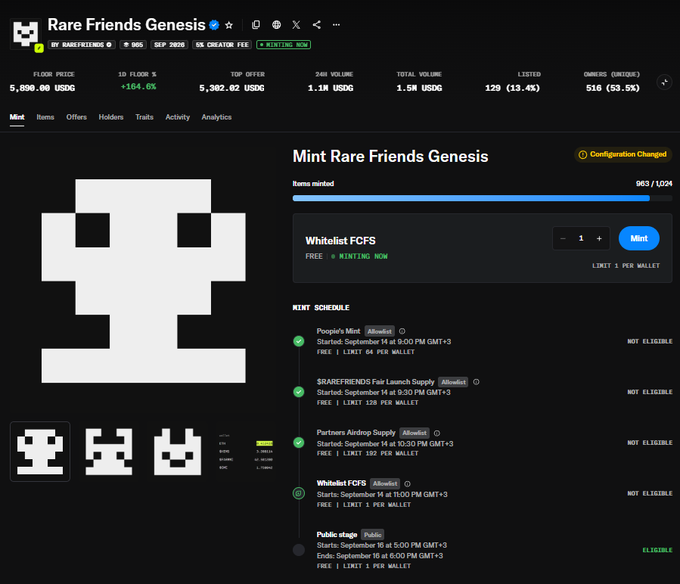
Task: Click the +164.6% floor change value
Action: click(138, 87)
